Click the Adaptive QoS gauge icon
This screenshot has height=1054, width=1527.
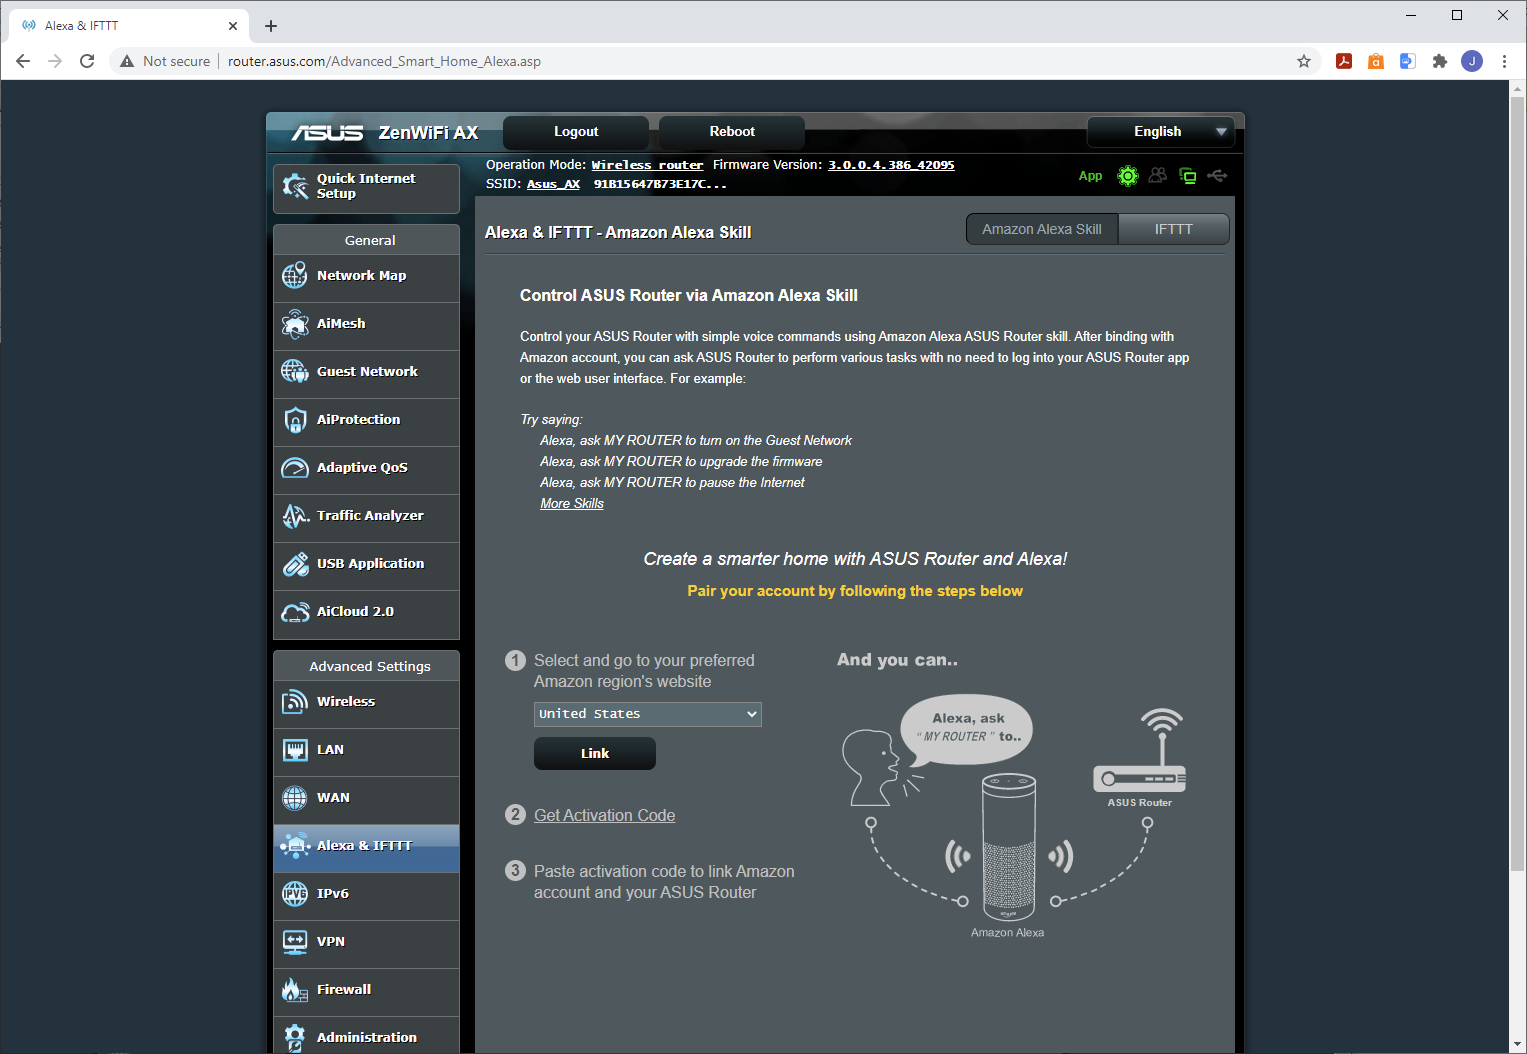(x=295, y=467)
